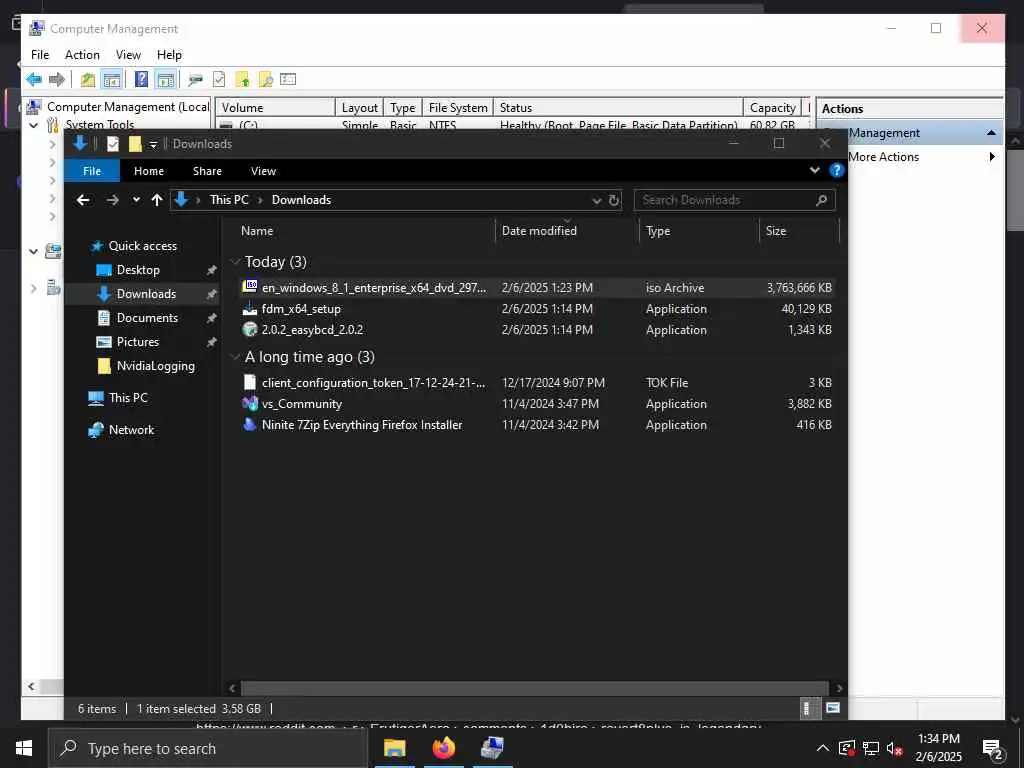Click the folder with green arrow toolbar icon
Screen dimensions: 1024x768
(242, 80)
